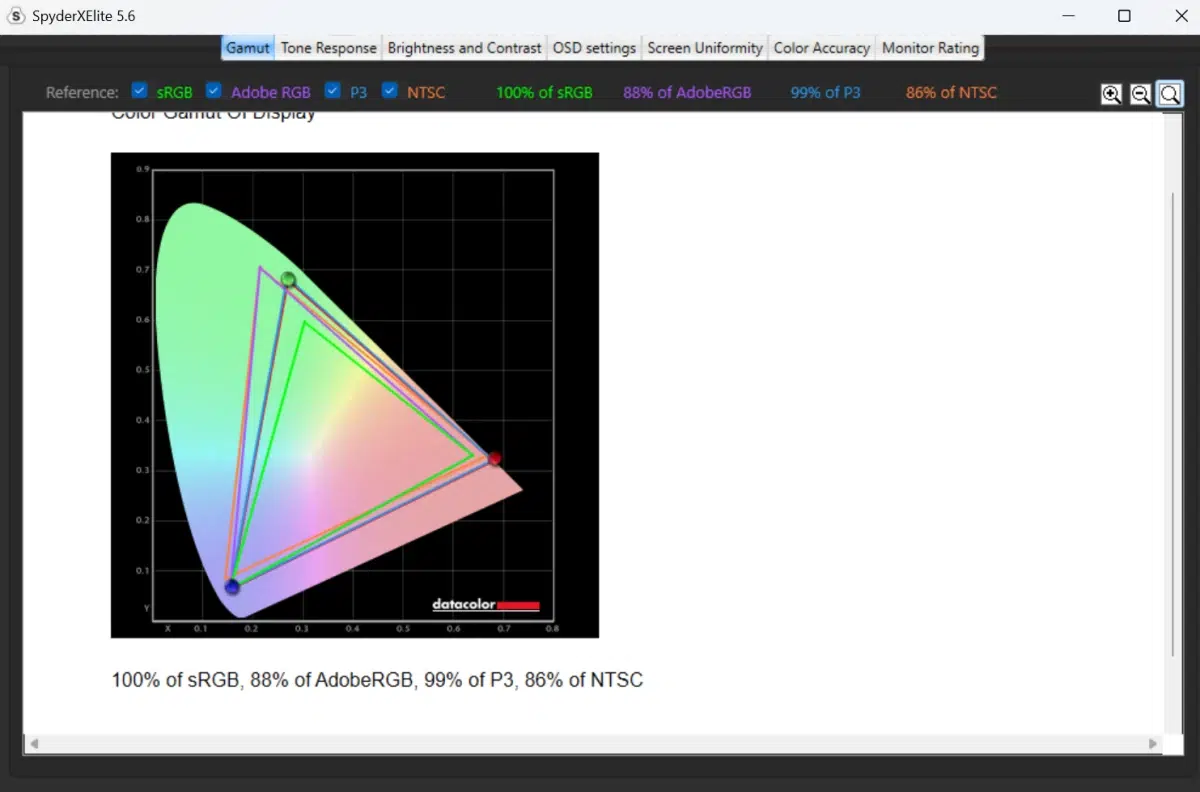Maximize the SpyderXElite window
Image resolution: width=1200 pixels, height=792 pixels.
(1124, 16)
